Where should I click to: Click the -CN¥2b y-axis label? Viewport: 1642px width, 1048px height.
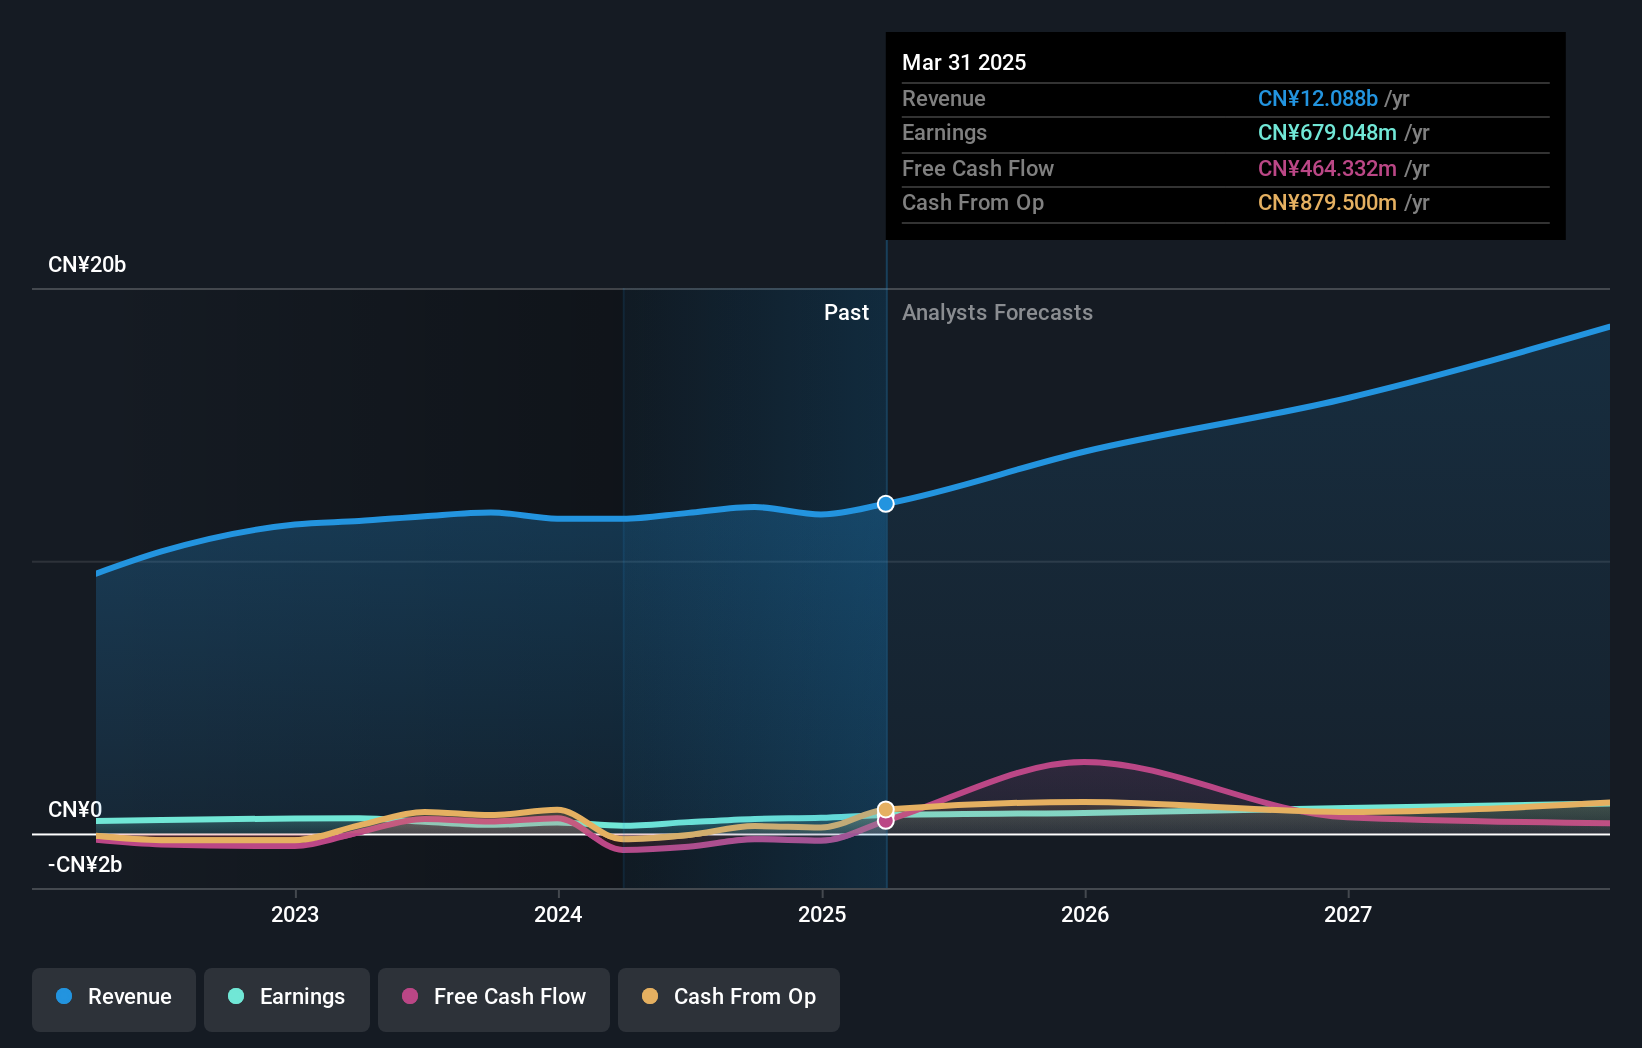[x=85, y=865]
